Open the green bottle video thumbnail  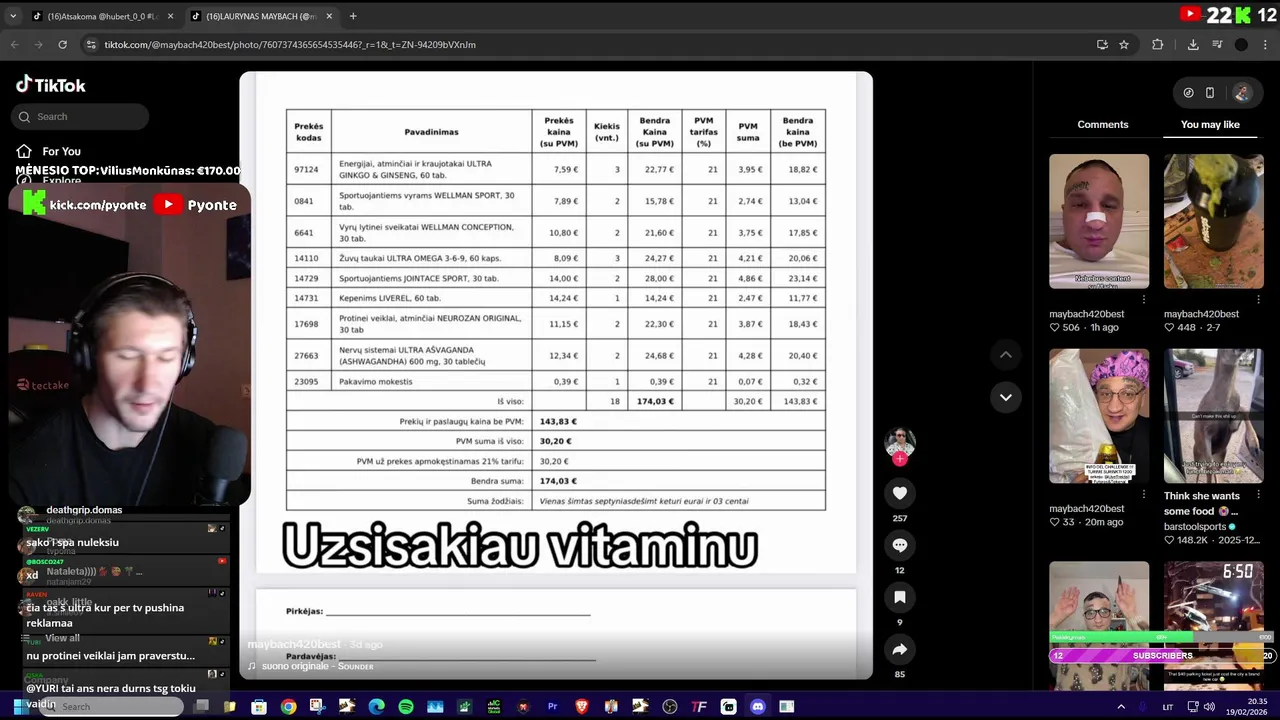point(1213,221)
